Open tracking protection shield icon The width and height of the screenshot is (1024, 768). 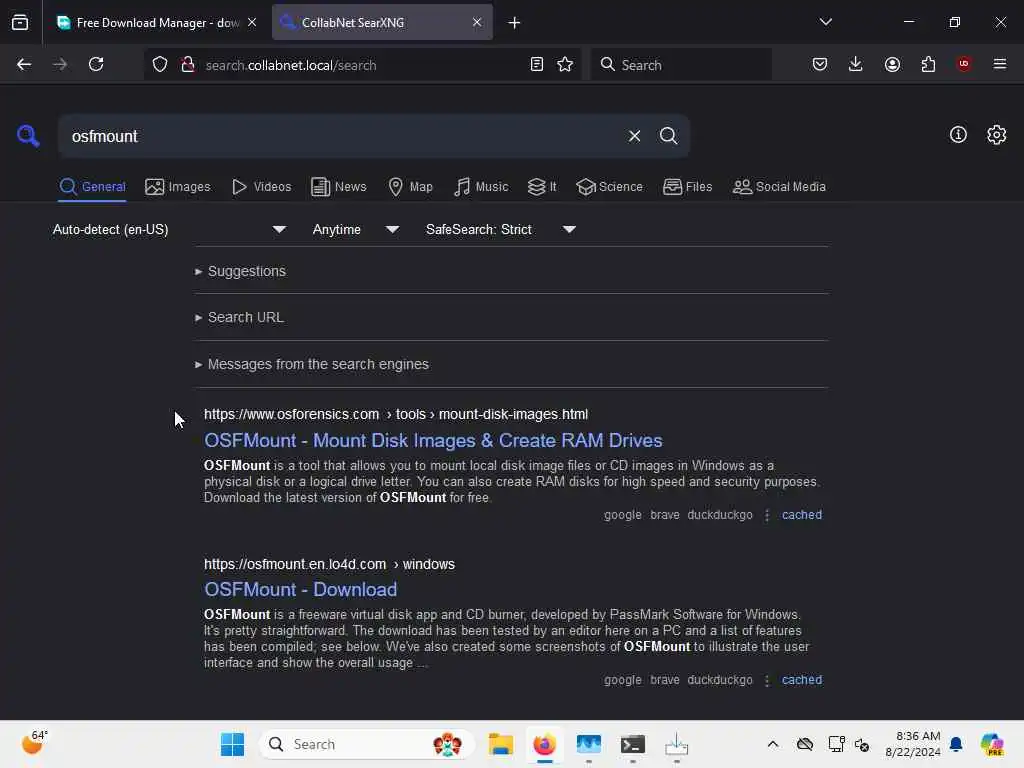click(160, 64)
